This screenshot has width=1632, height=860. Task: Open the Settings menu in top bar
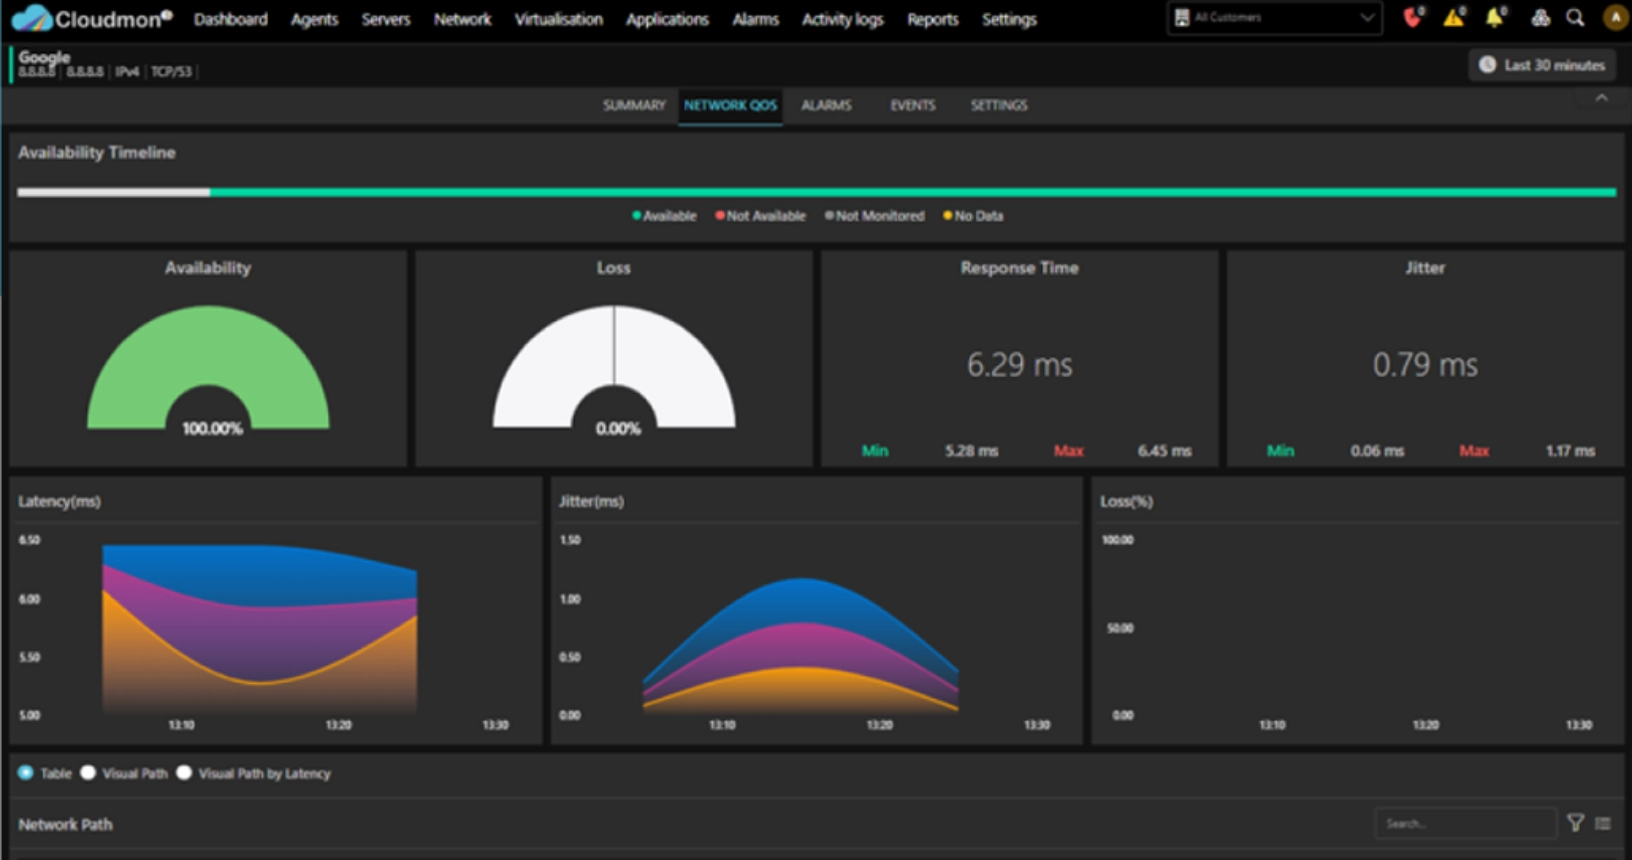[1009, 19]
